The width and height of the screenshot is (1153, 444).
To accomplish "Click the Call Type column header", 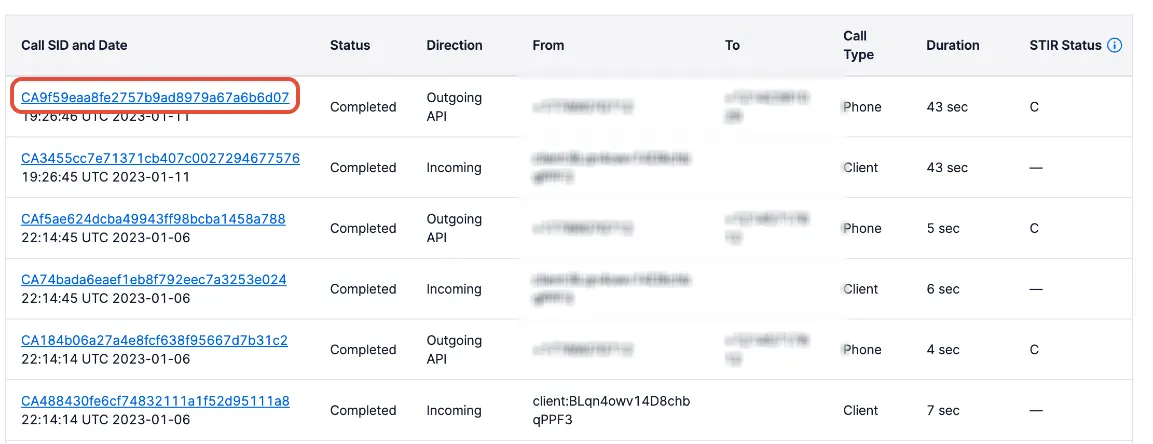I will 859,46.
